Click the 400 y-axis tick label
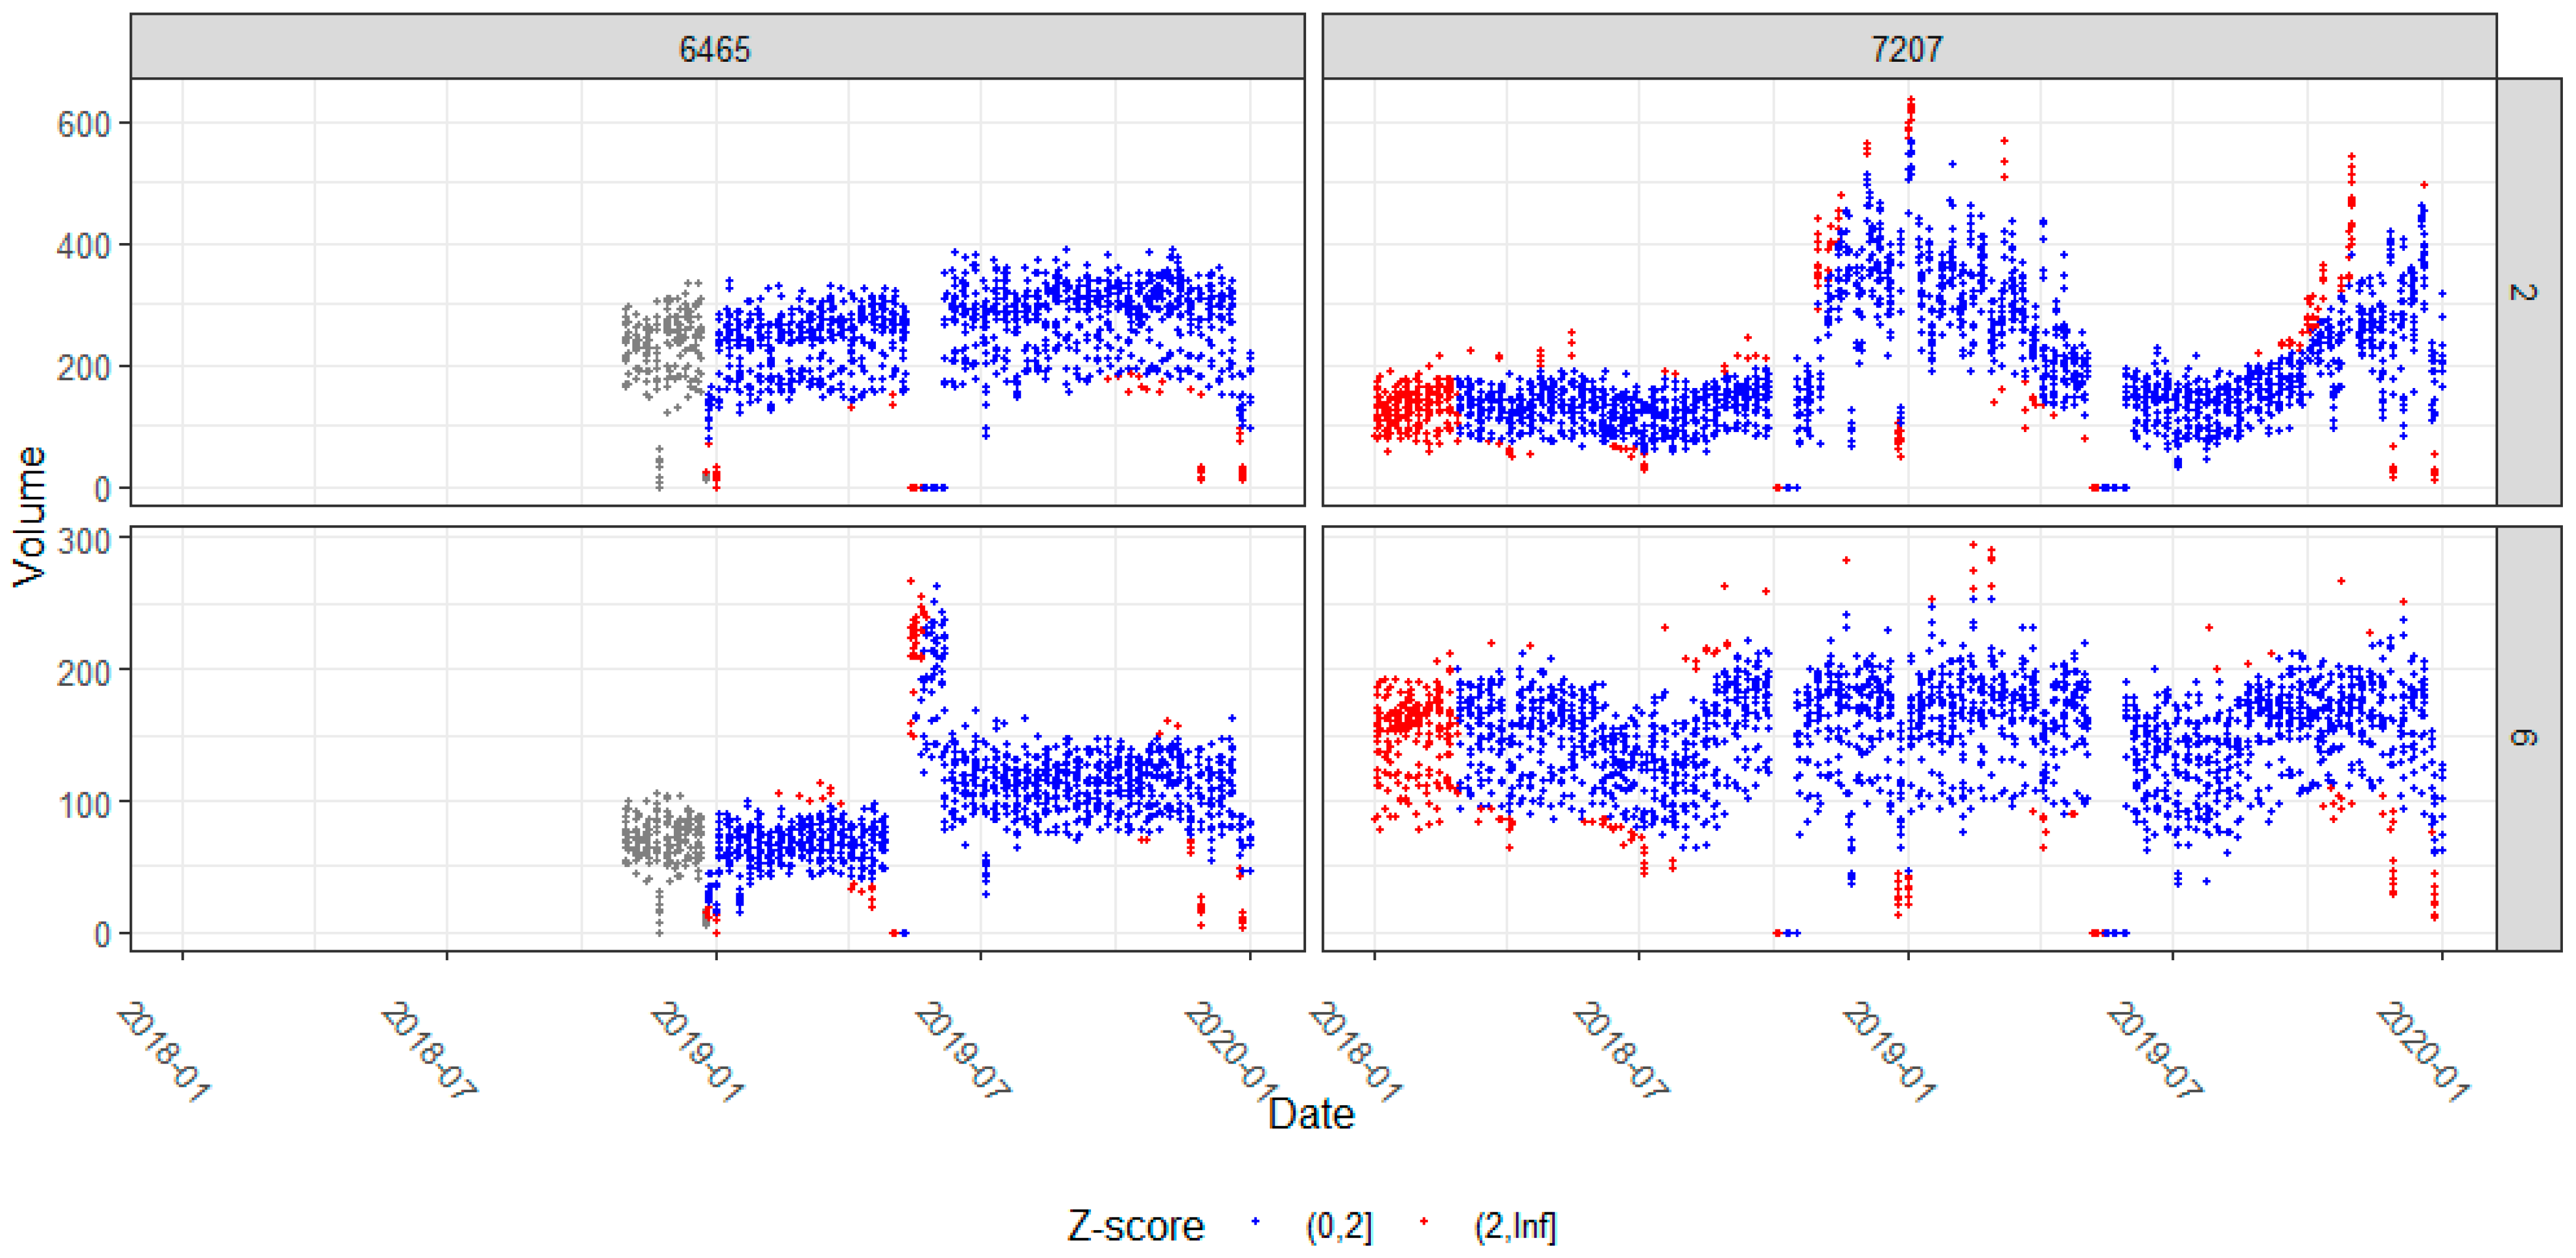 pyautogui.click(x=83, y=246)
